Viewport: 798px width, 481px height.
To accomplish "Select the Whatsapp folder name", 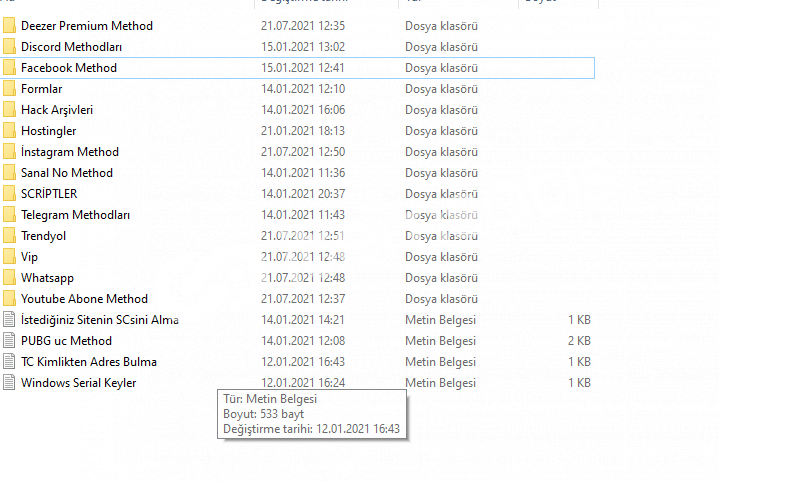I will [x=47, y=278].
